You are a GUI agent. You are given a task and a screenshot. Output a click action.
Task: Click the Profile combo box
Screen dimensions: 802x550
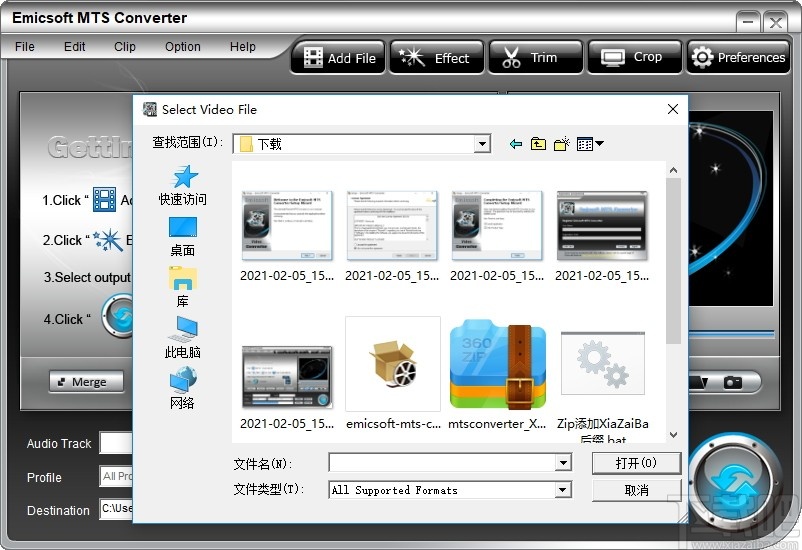pyautogui.click(x=116, y=476)
